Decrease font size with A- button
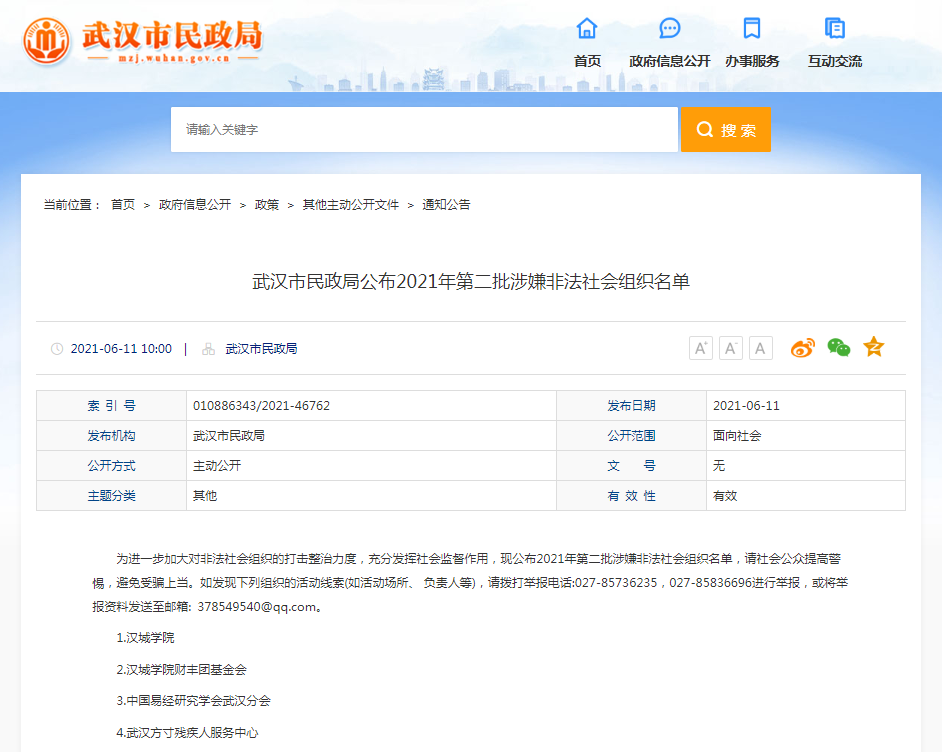This screenshot has width=942, height=752. [x=731, y=348]
